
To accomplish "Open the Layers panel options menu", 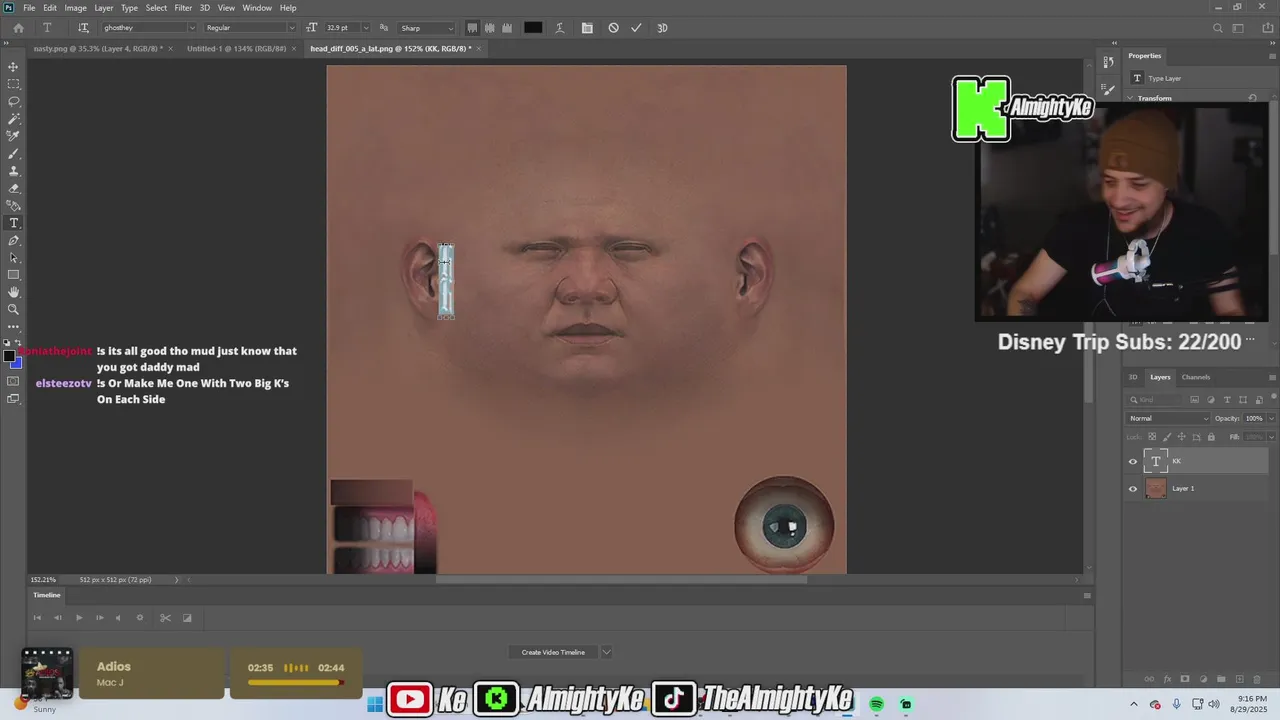I will (1271, 377).
